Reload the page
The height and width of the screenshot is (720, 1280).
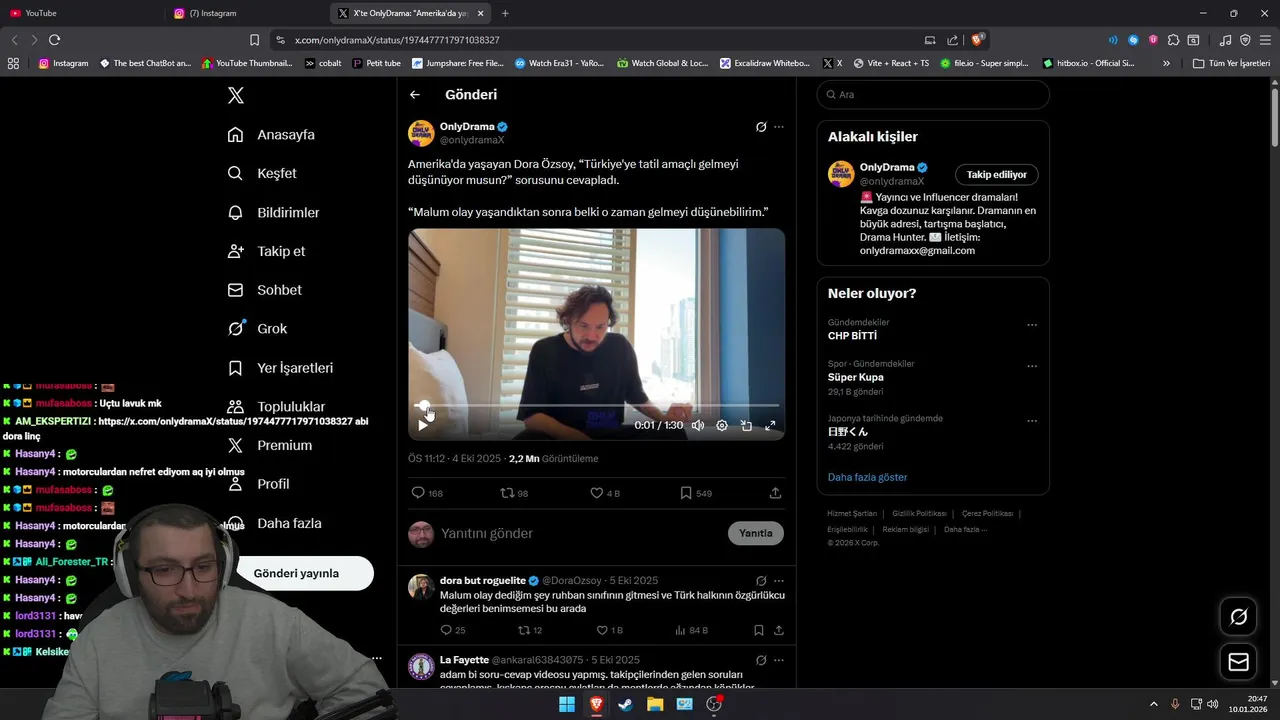[55, 40]
